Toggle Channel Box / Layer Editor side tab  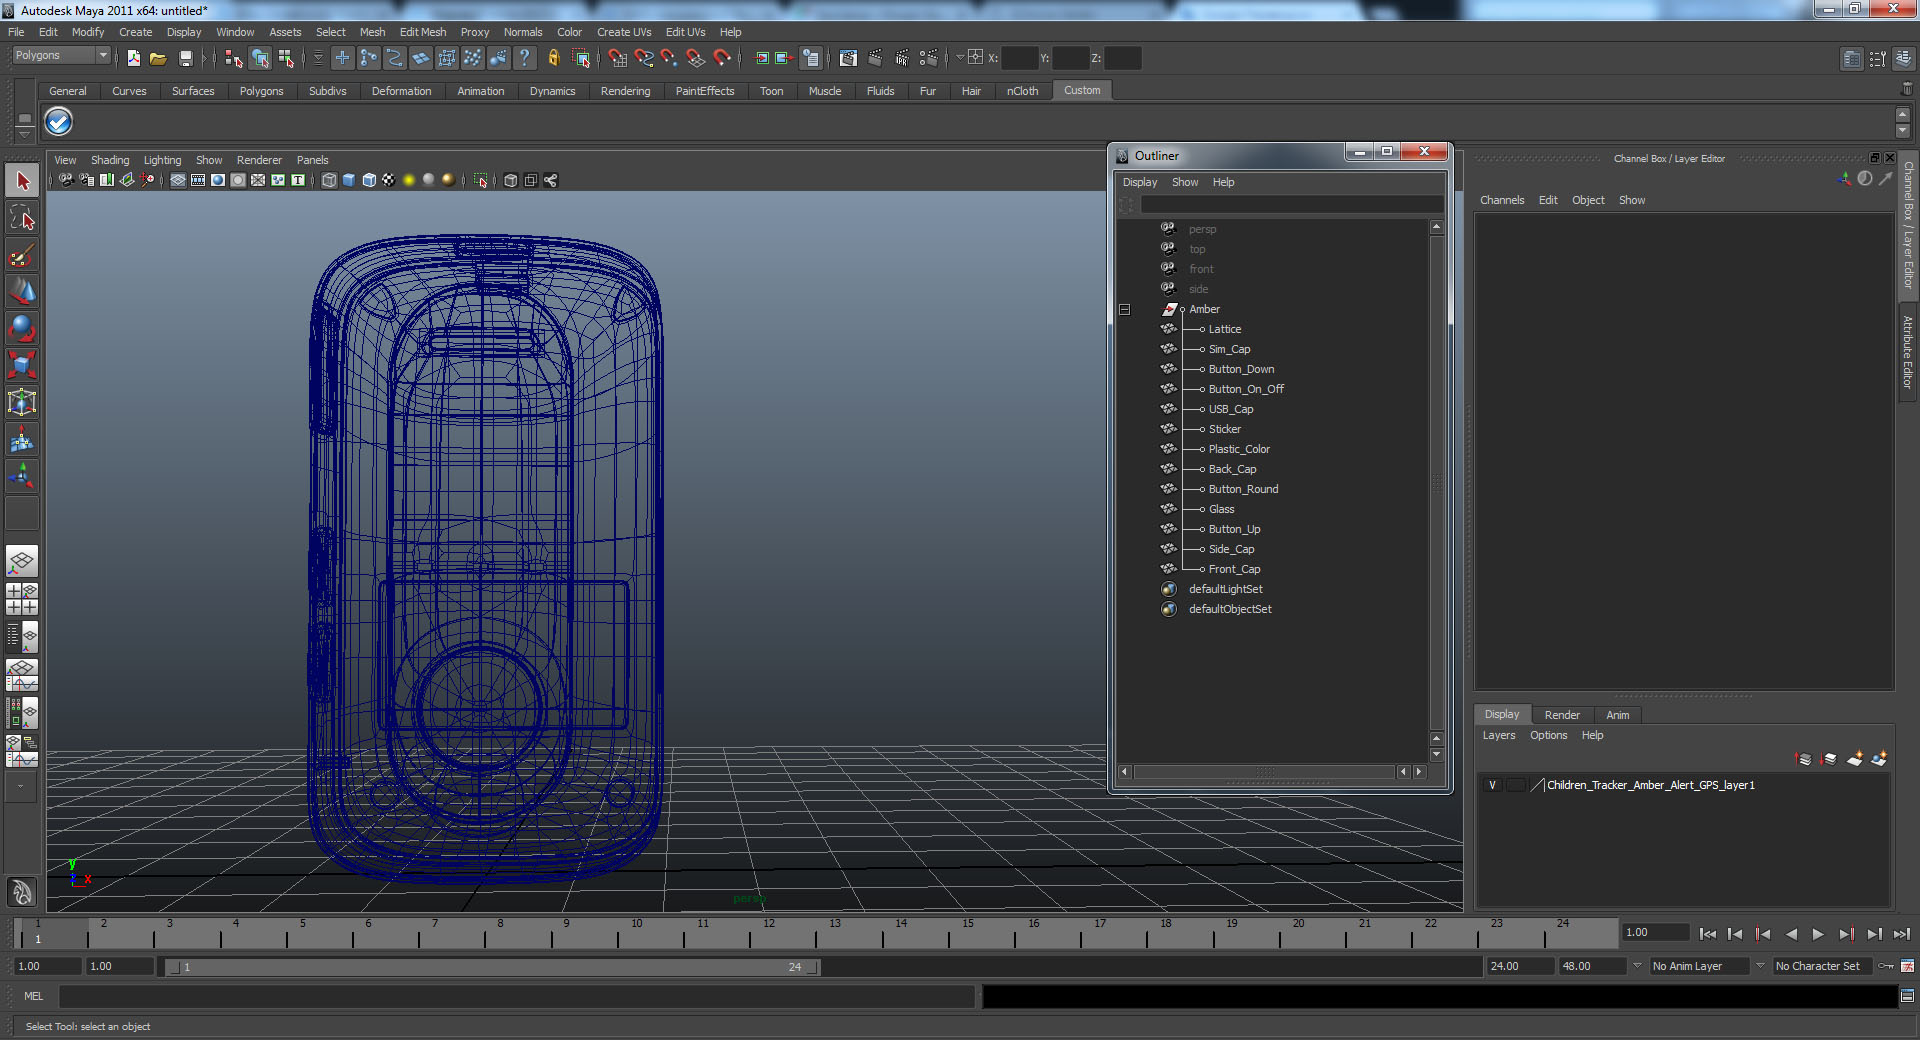pos(1908,225)
